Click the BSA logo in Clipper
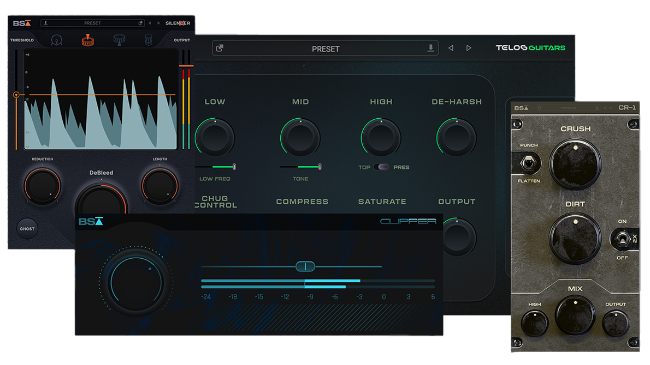 90,221
